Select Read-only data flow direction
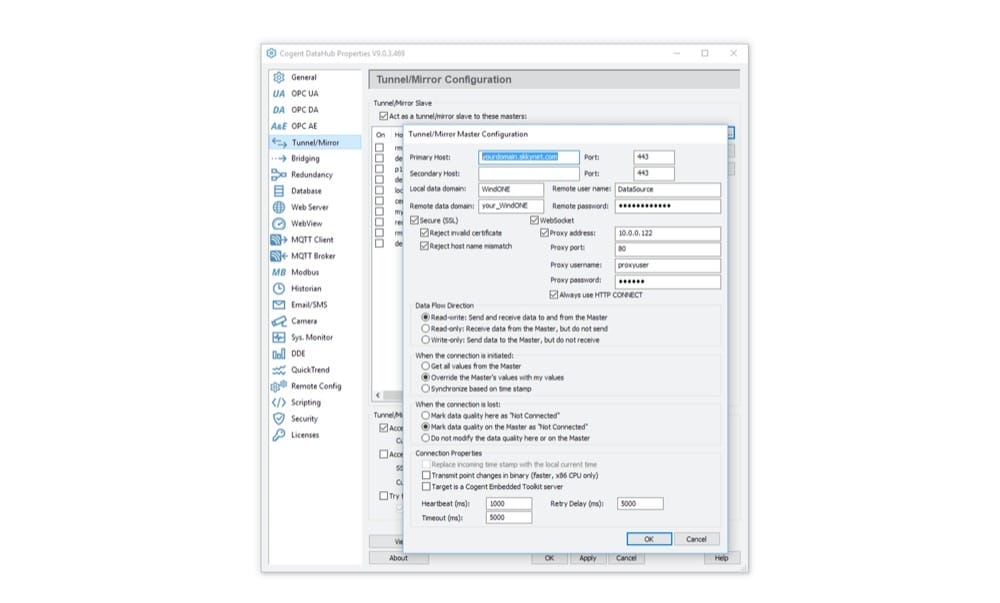The width and height of the screenshot is (1000, 603). pos(425,329)
